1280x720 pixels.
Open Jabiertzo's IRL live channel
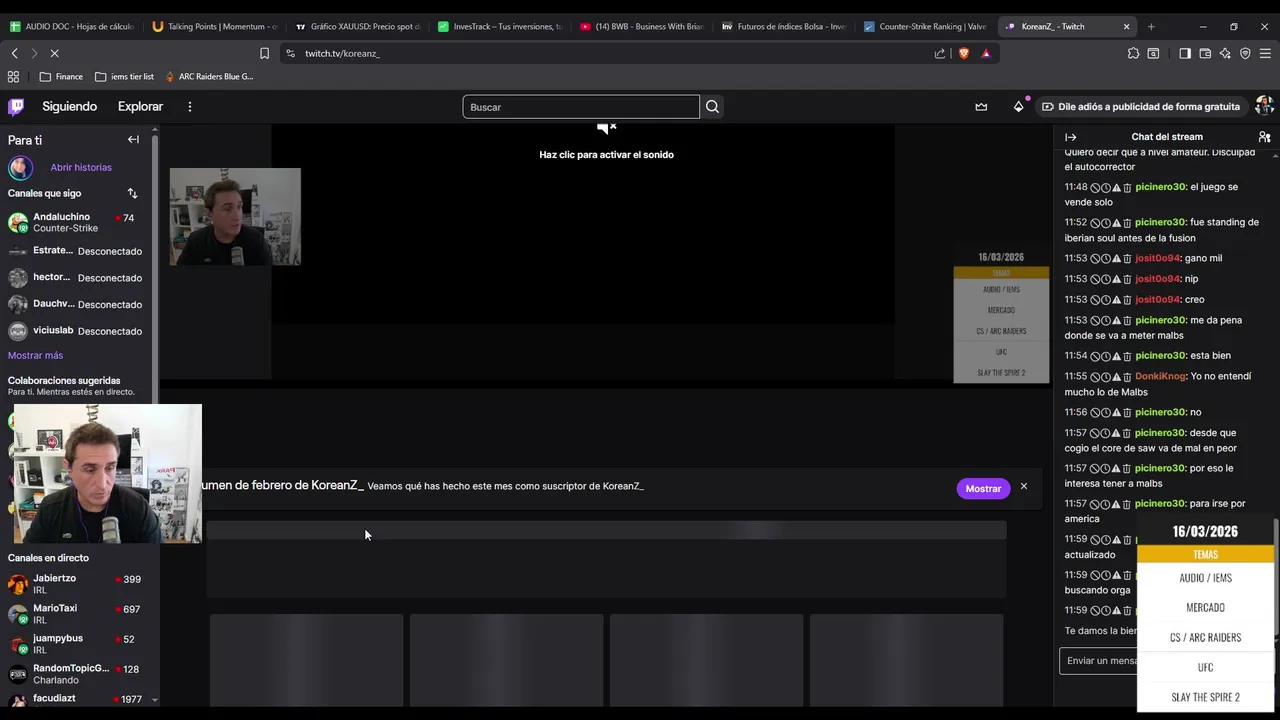[x=78, y=584]
